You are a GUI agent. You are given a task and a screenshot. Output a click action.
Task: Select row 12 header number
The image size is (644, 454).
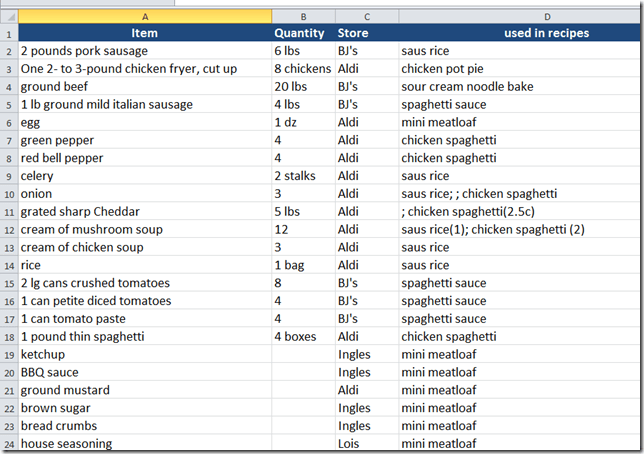pos(9,229)
